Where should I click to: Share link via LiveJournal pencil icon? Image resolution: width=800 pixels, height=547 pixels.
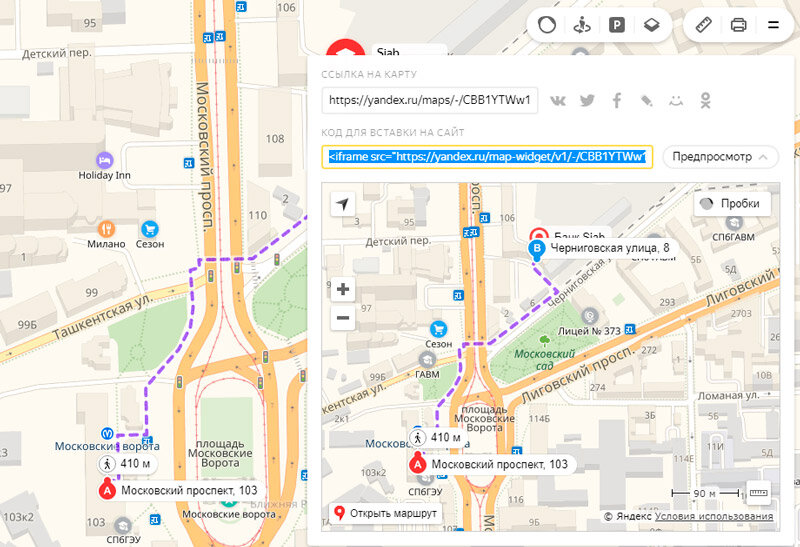click(x=646, y=101)
